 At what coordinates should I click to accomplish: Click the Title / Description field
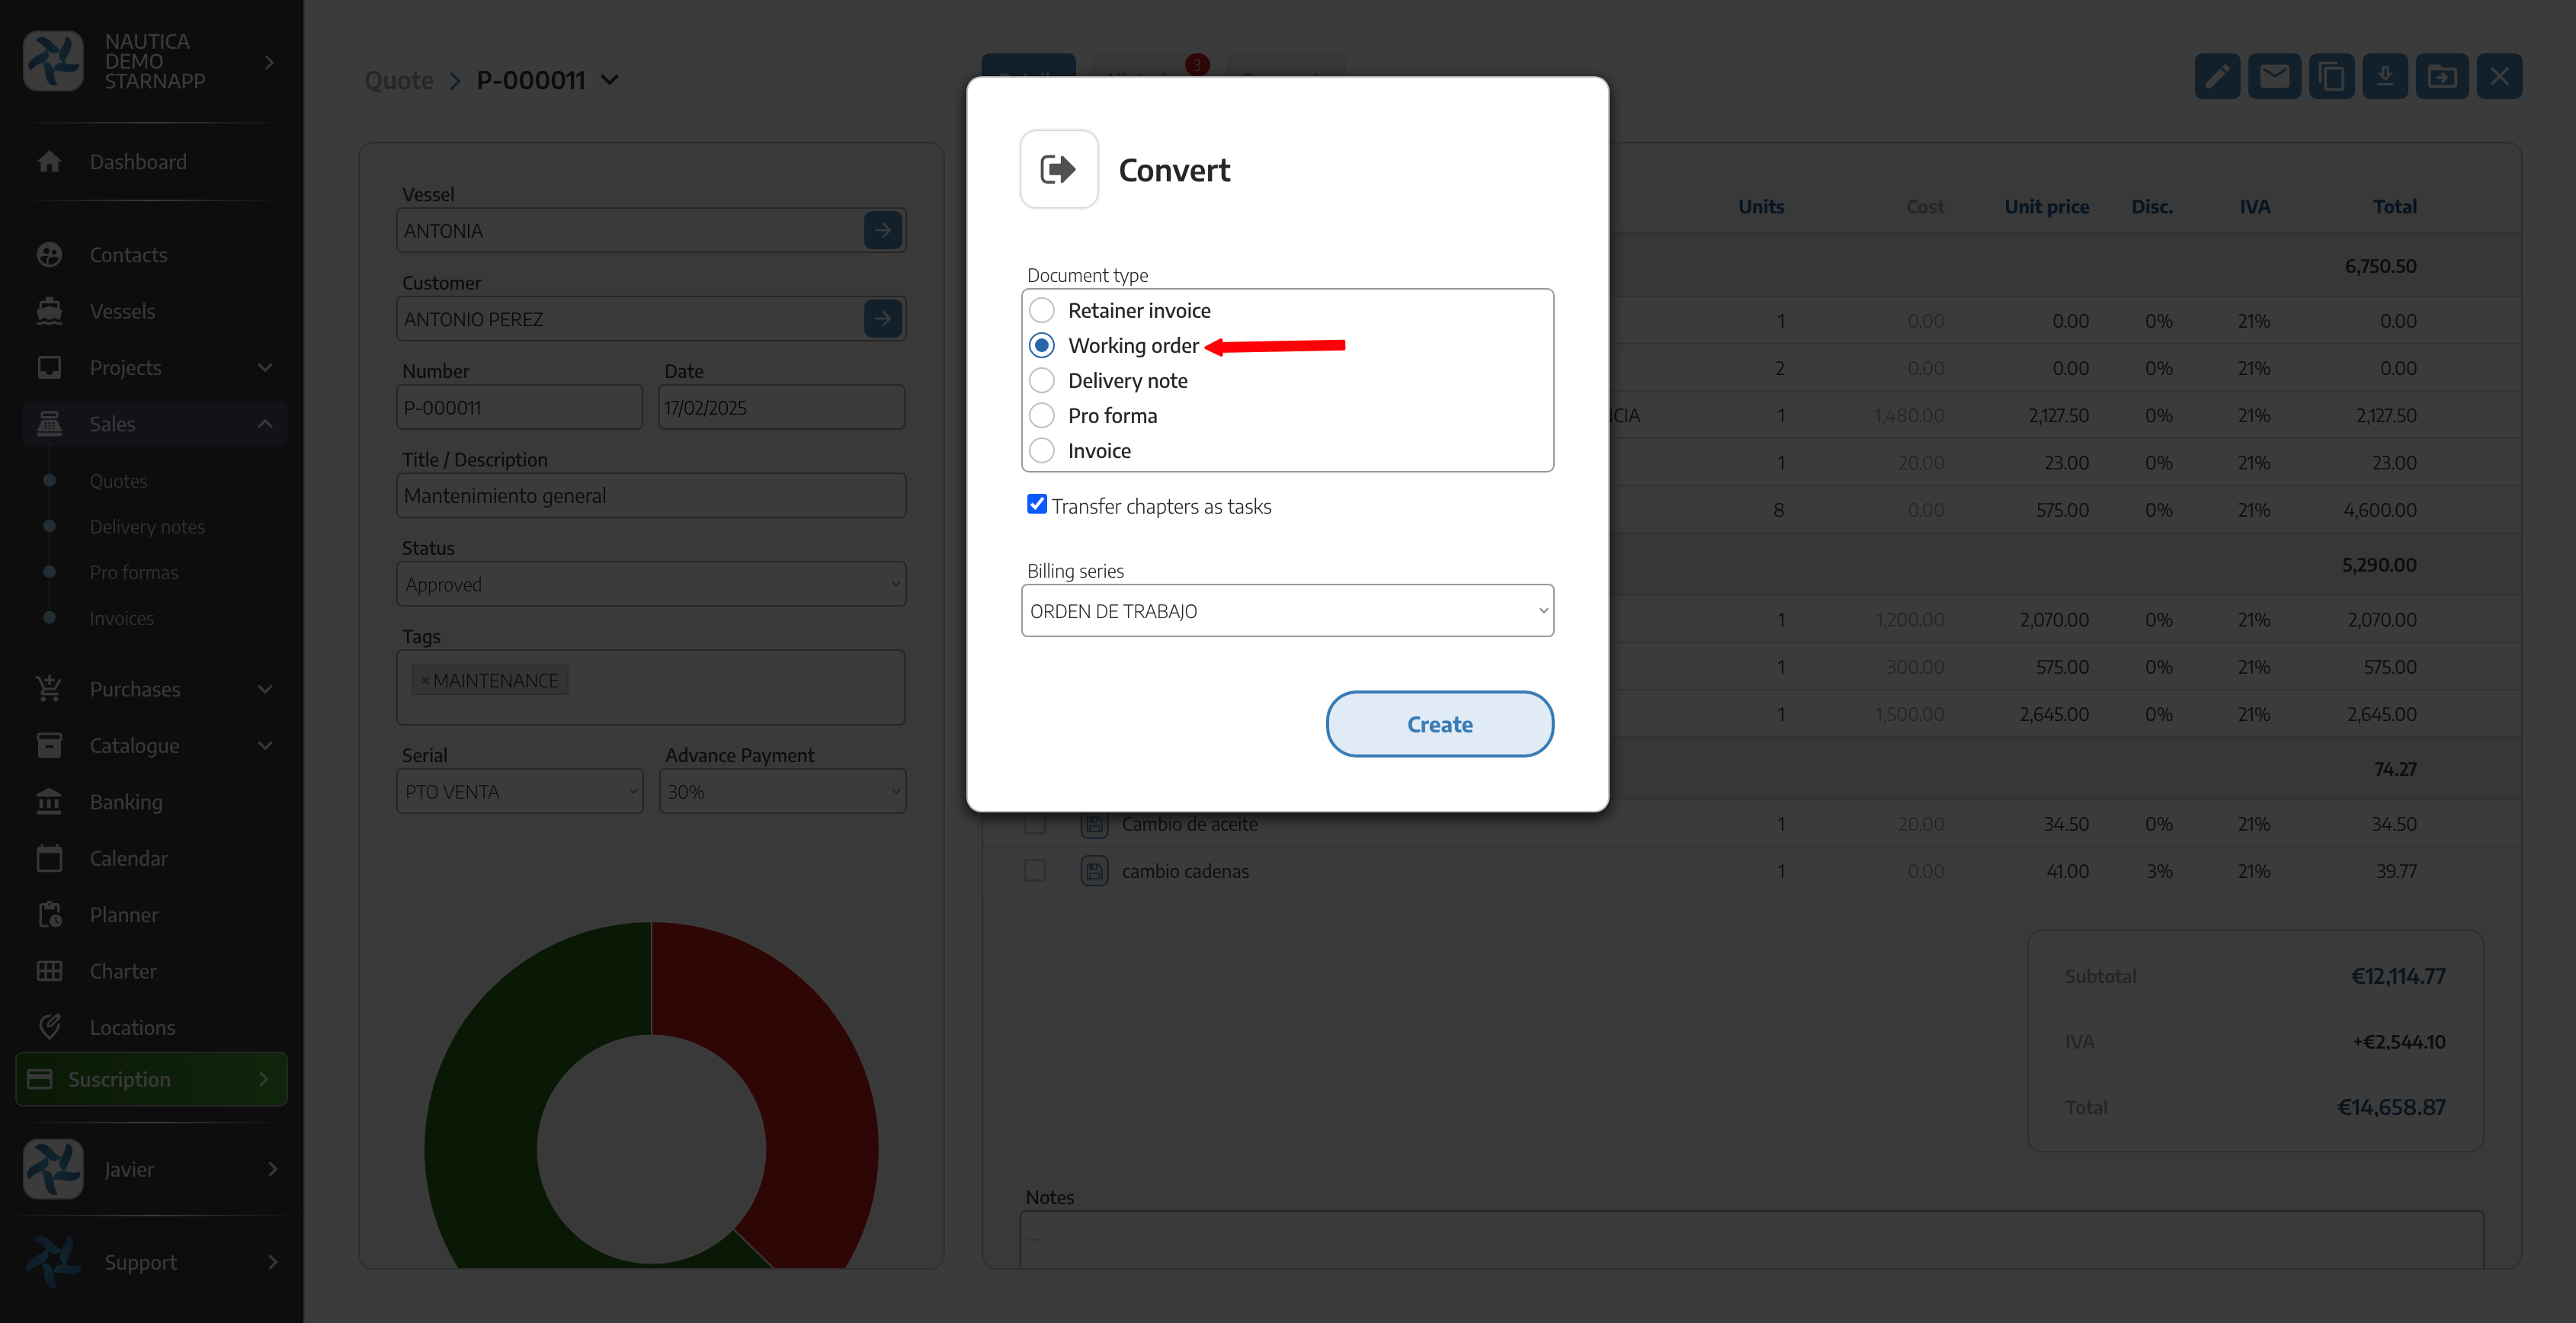pyautogui.click(x=651, y=496)
